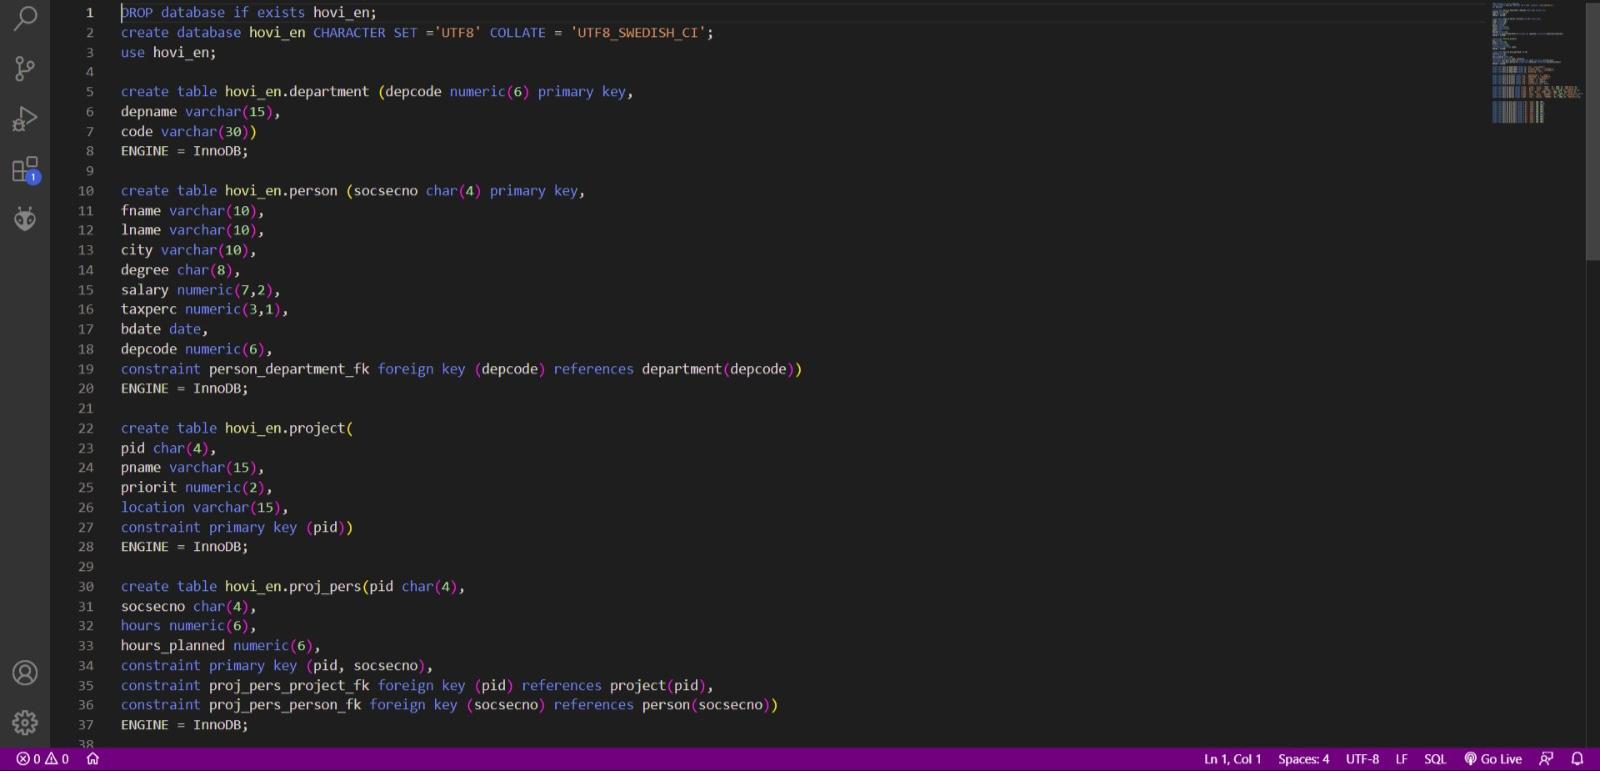Click 'ENGINE = InnoDB;' on line 37

click(185, 725)
